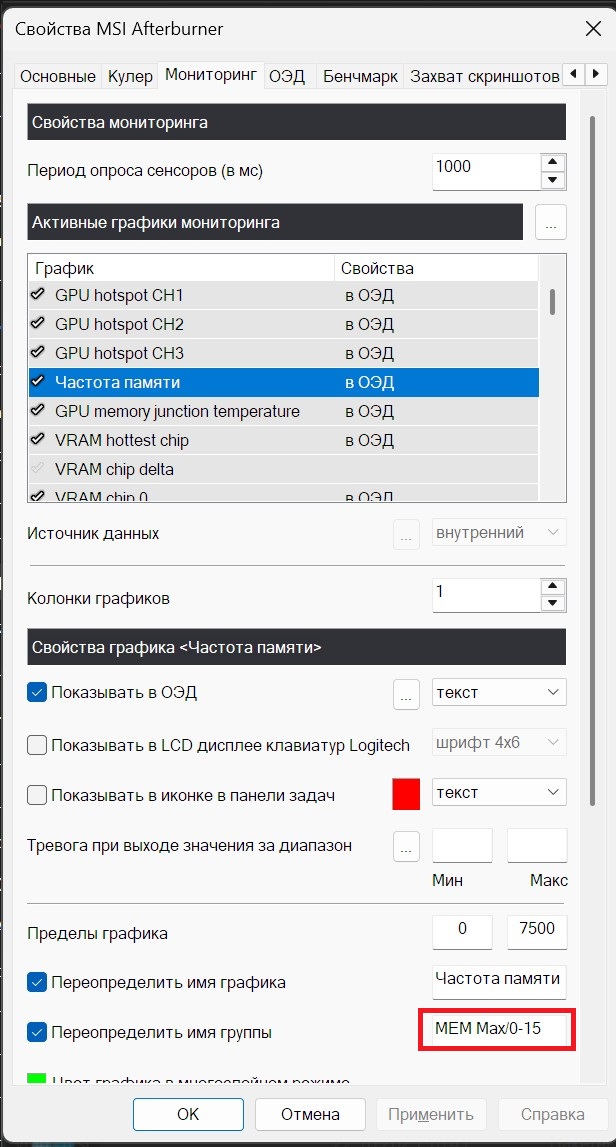Open alarm range settings ellipsis button

(x=407, y=846)
